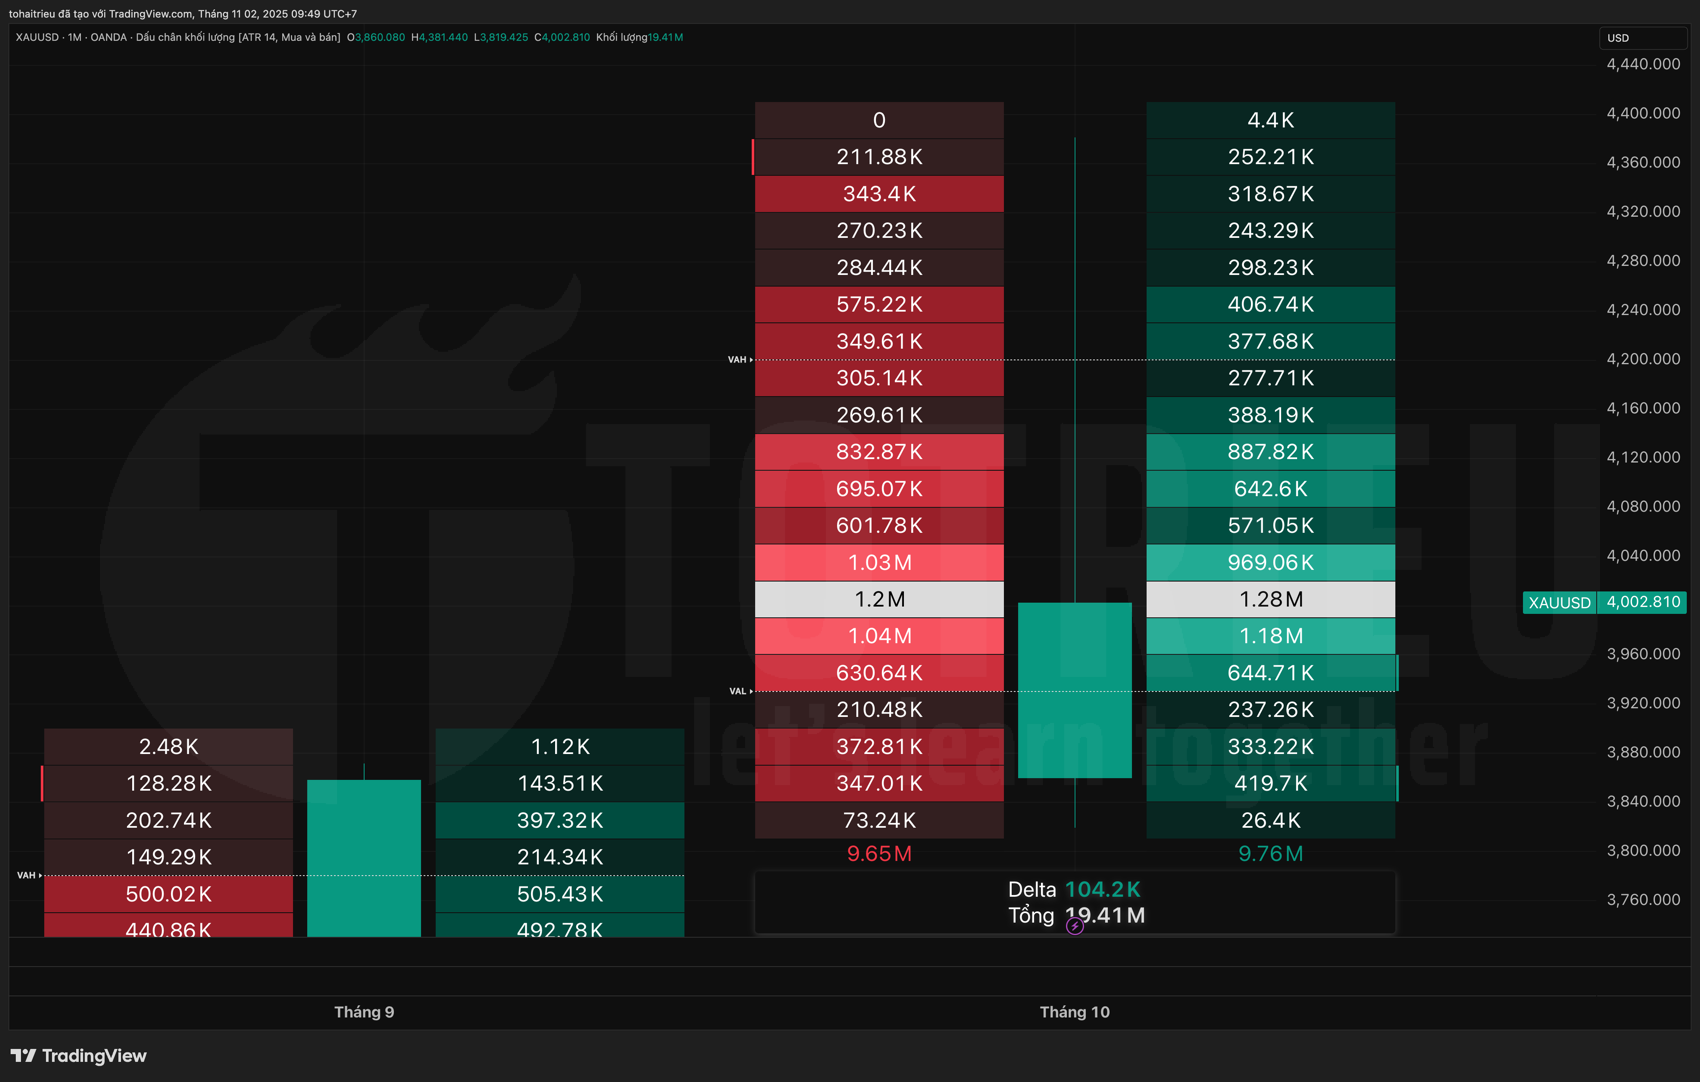Screen dimensions: 1700x1082
Task: Click the XAUUSD symbol in the chart legend
Action: click(35, 37)
